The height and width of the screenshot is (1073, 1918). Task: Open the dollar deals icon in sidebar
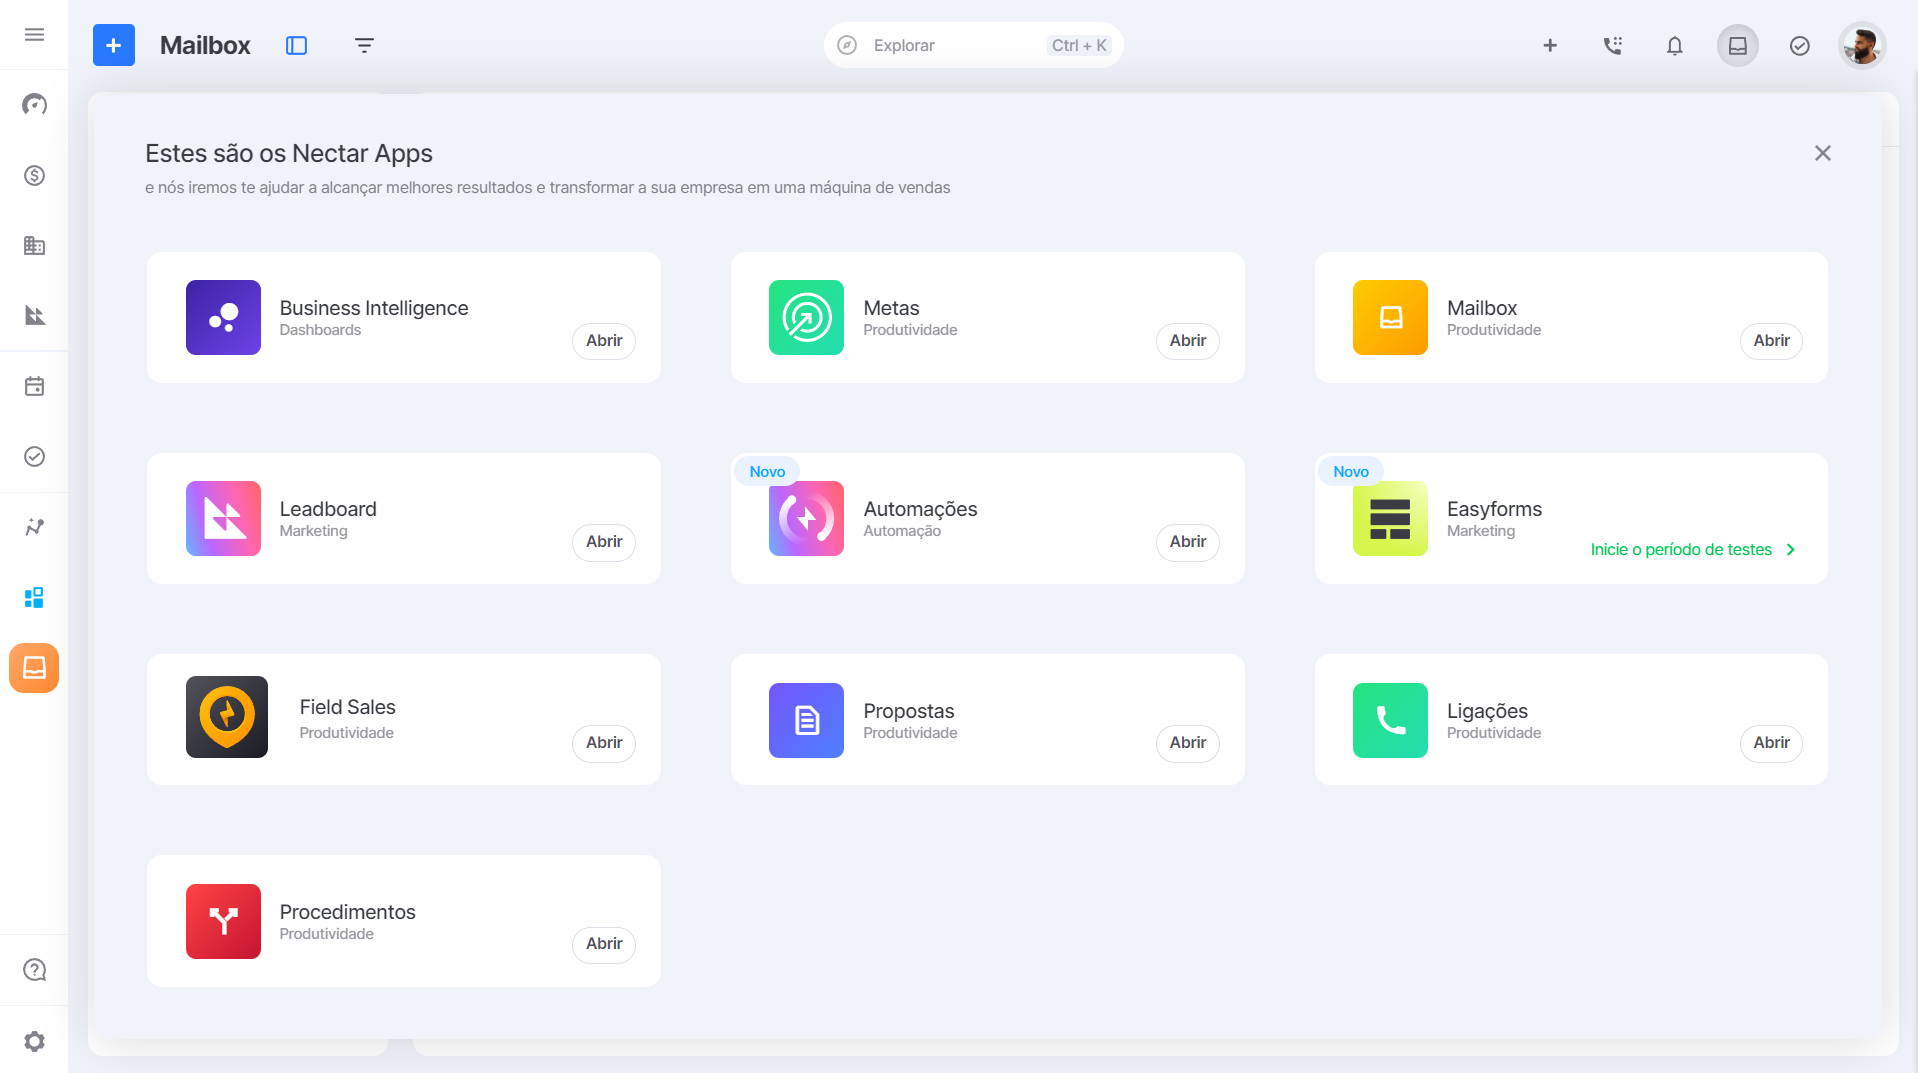pyautogui.click(x=34, y=175)
